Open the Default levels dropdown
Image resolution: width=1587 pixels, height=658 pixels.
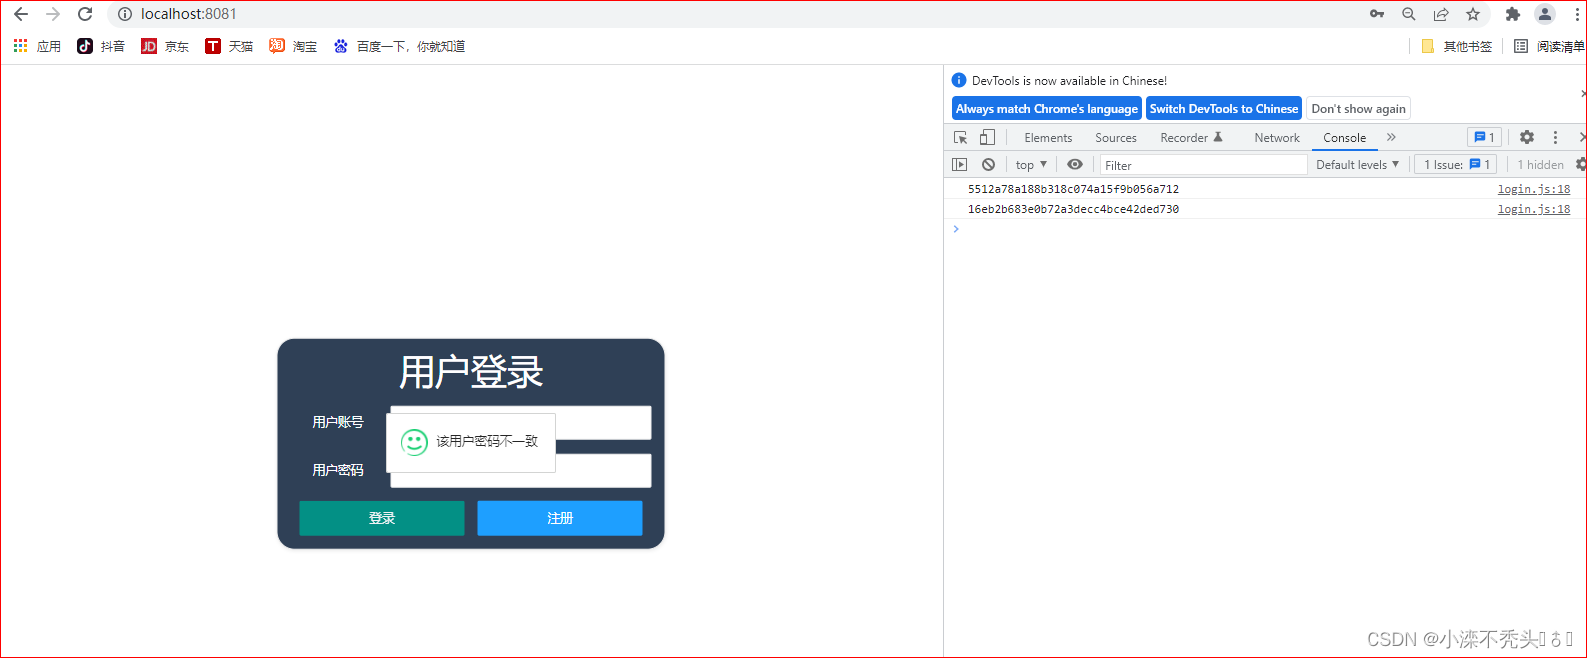click(1357, 165)
